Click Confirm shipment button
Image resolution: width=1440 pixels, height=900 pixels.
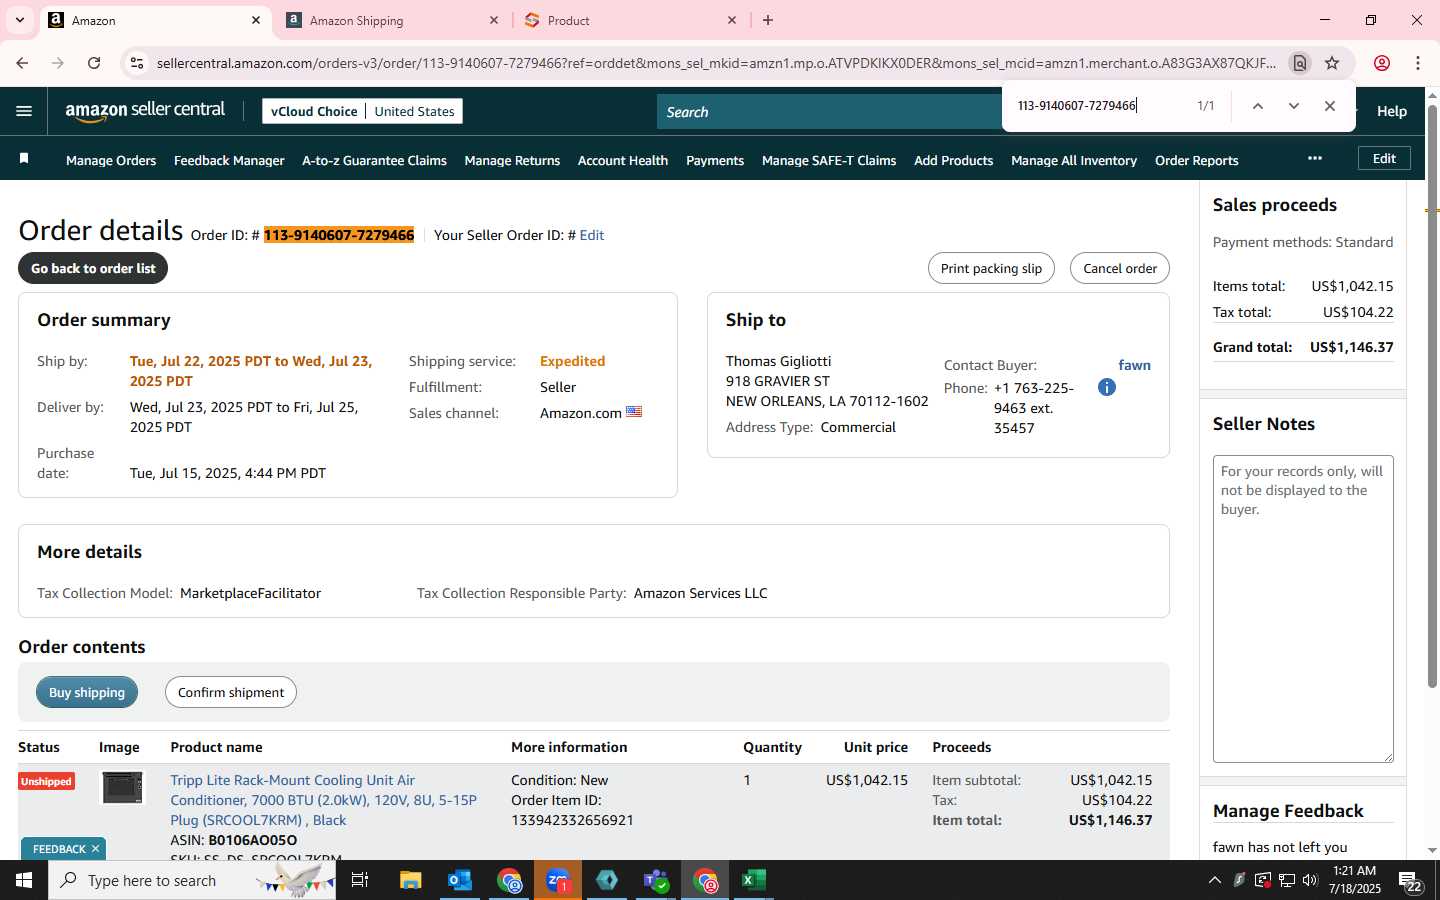(x=231, y=692)
